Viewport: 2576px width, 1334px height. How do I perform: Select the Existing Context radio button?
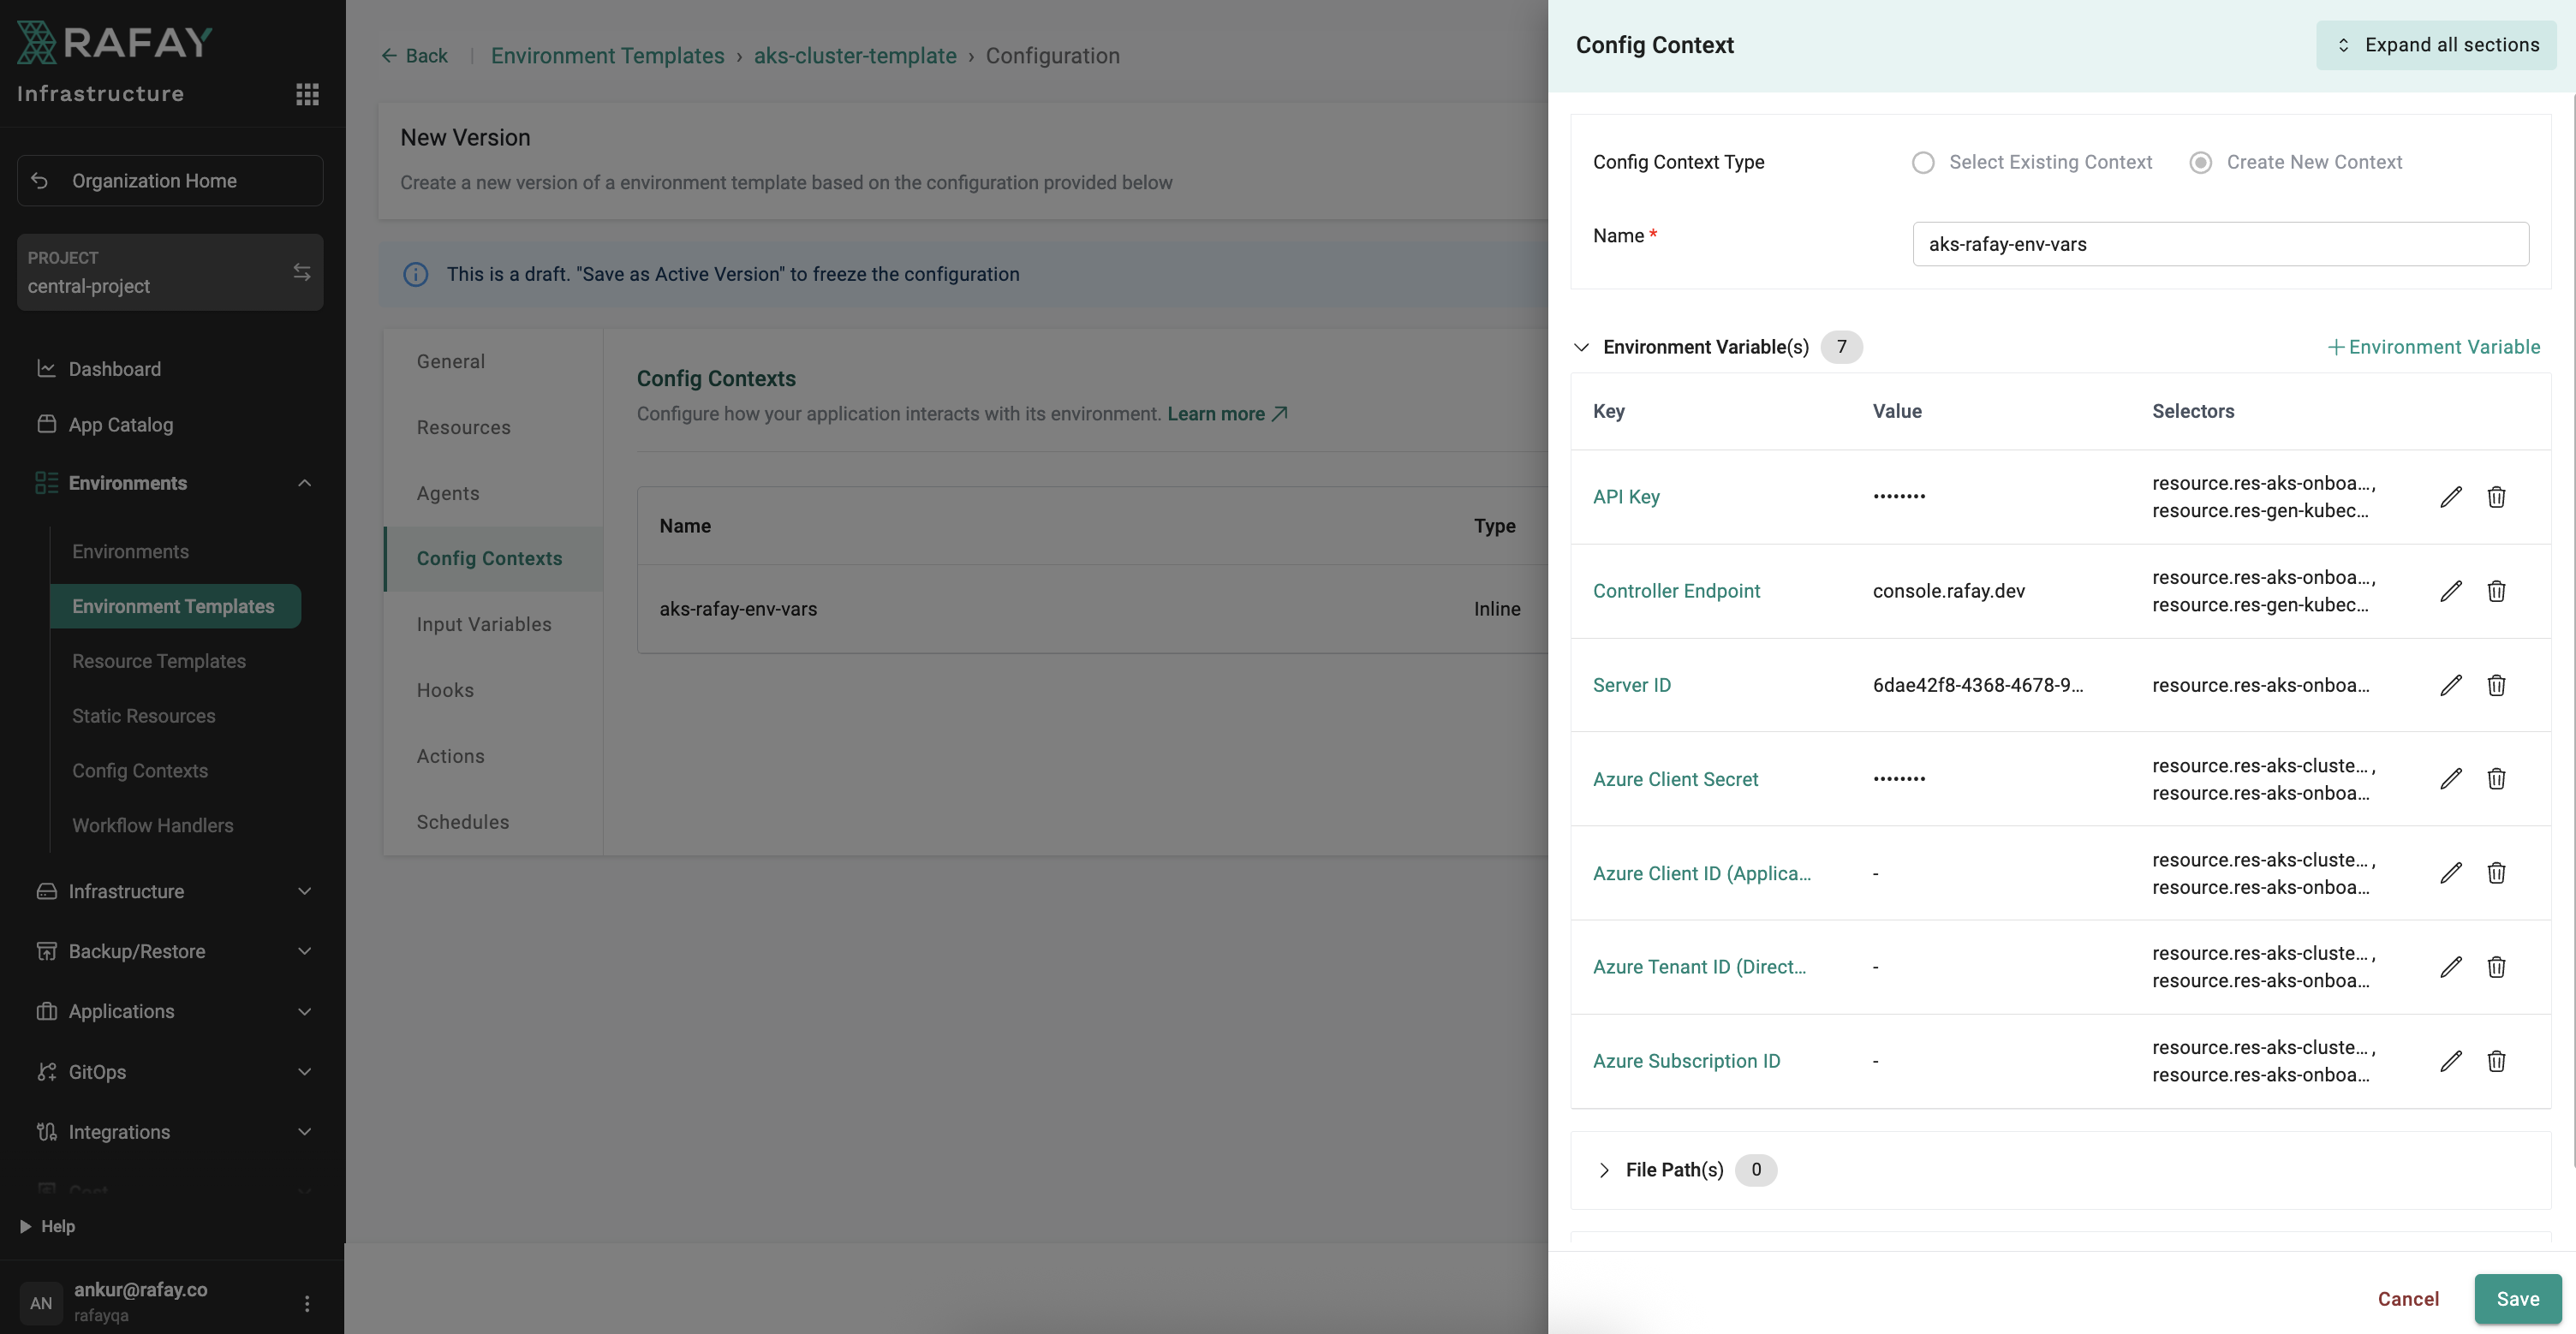coord(1923,162)
